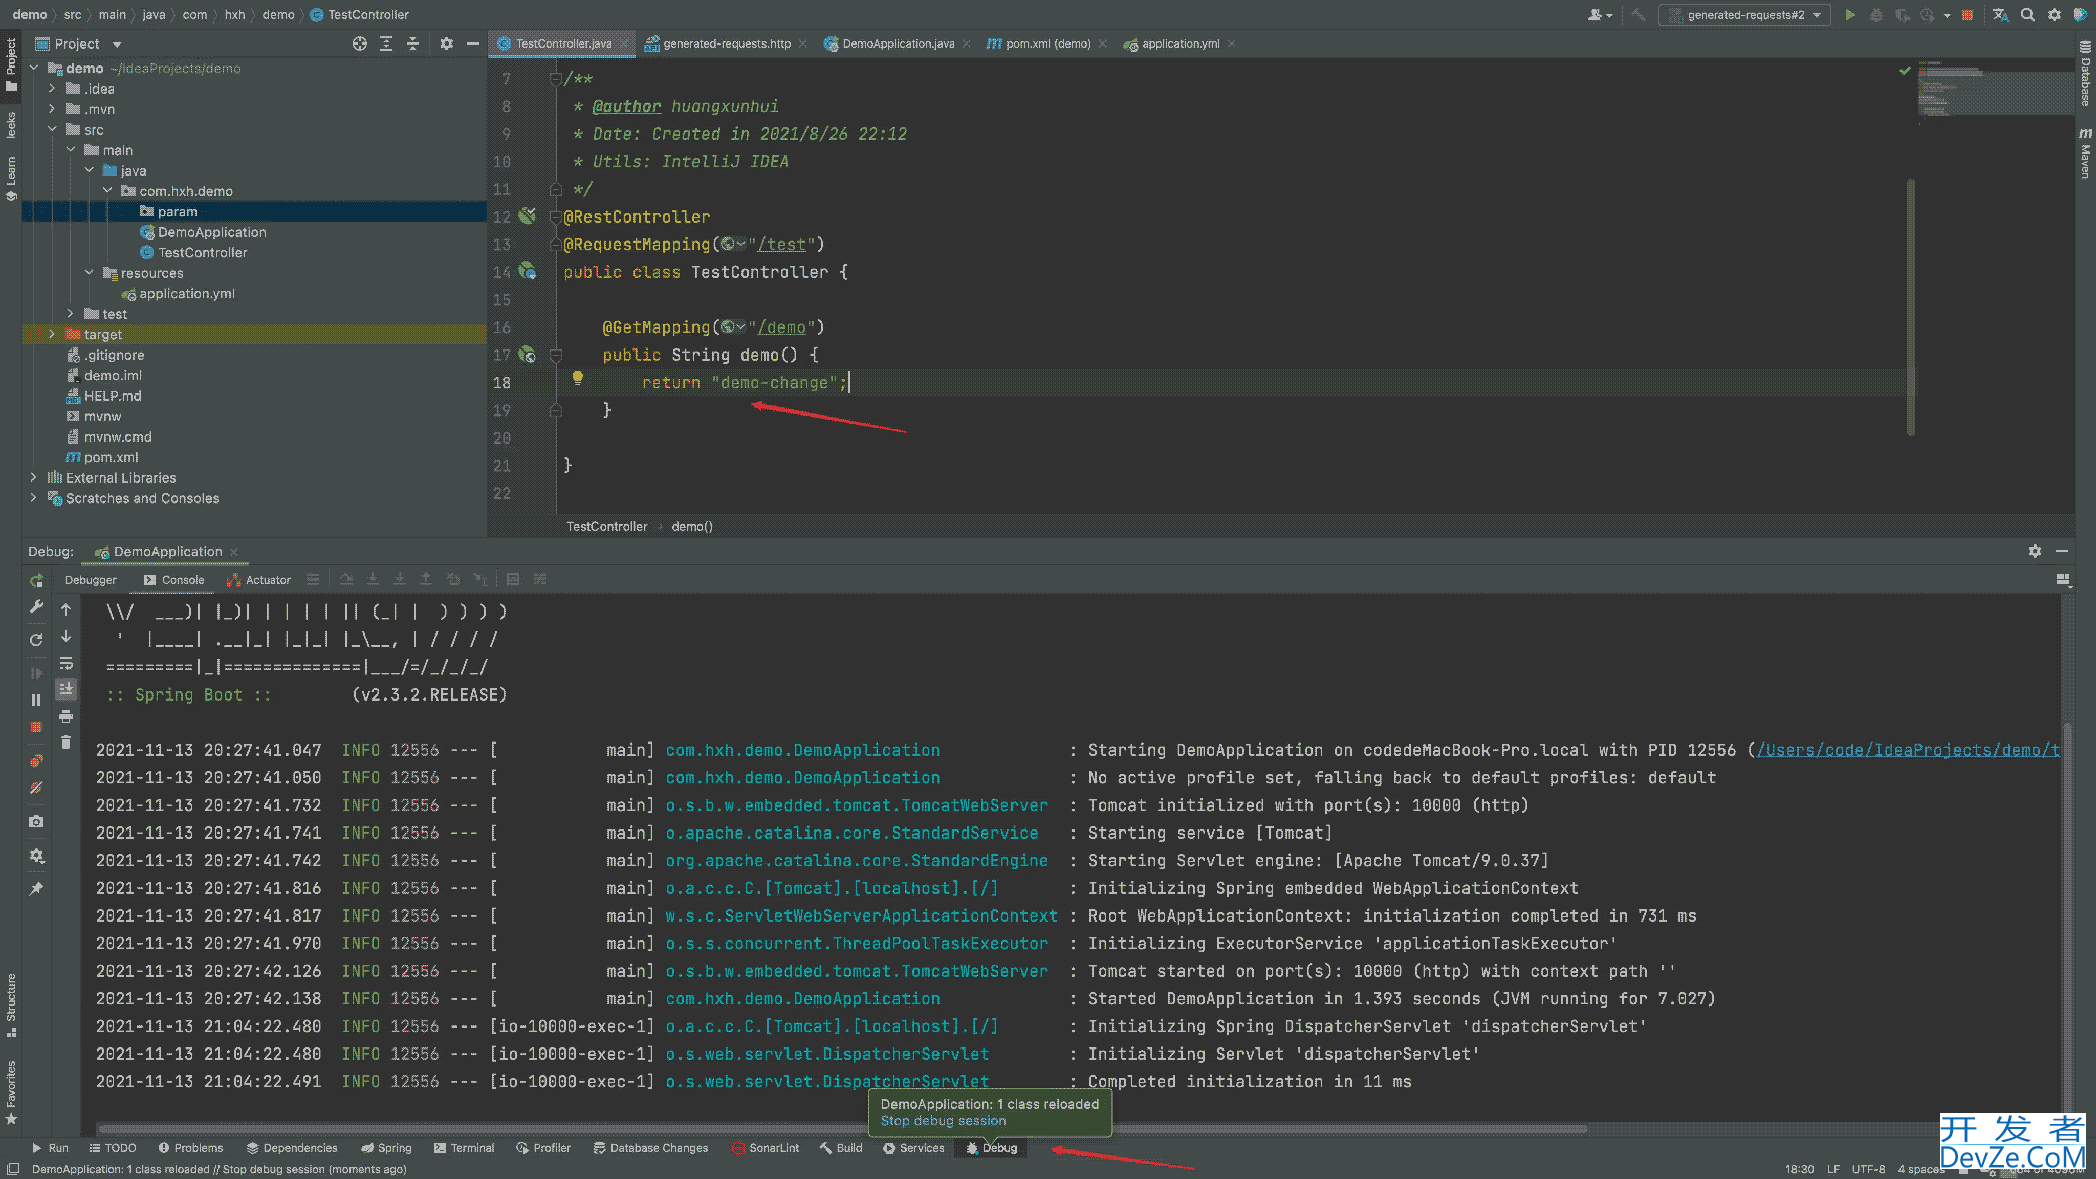View breakpoints icon in debug sidebar
Image resolution: width=2096 pixels, height=1179 pixels.
[x=36, y=761]
